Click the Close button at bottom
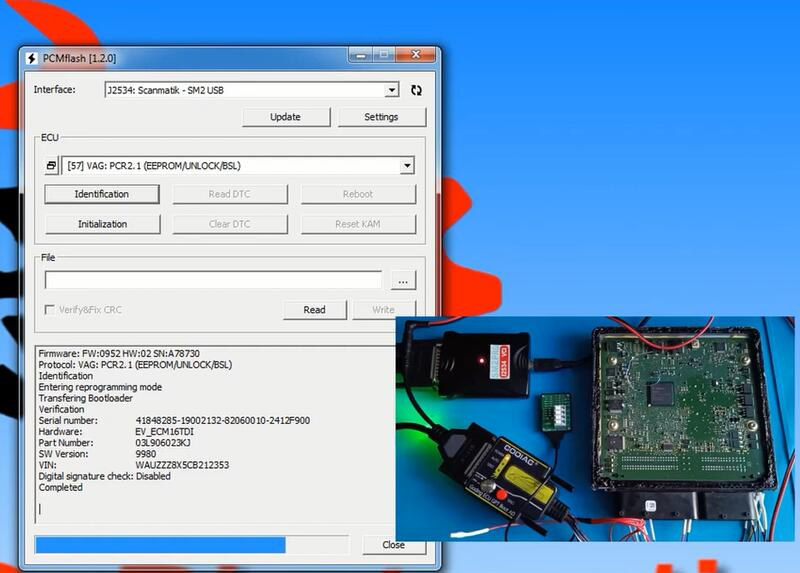 [393, 545]
